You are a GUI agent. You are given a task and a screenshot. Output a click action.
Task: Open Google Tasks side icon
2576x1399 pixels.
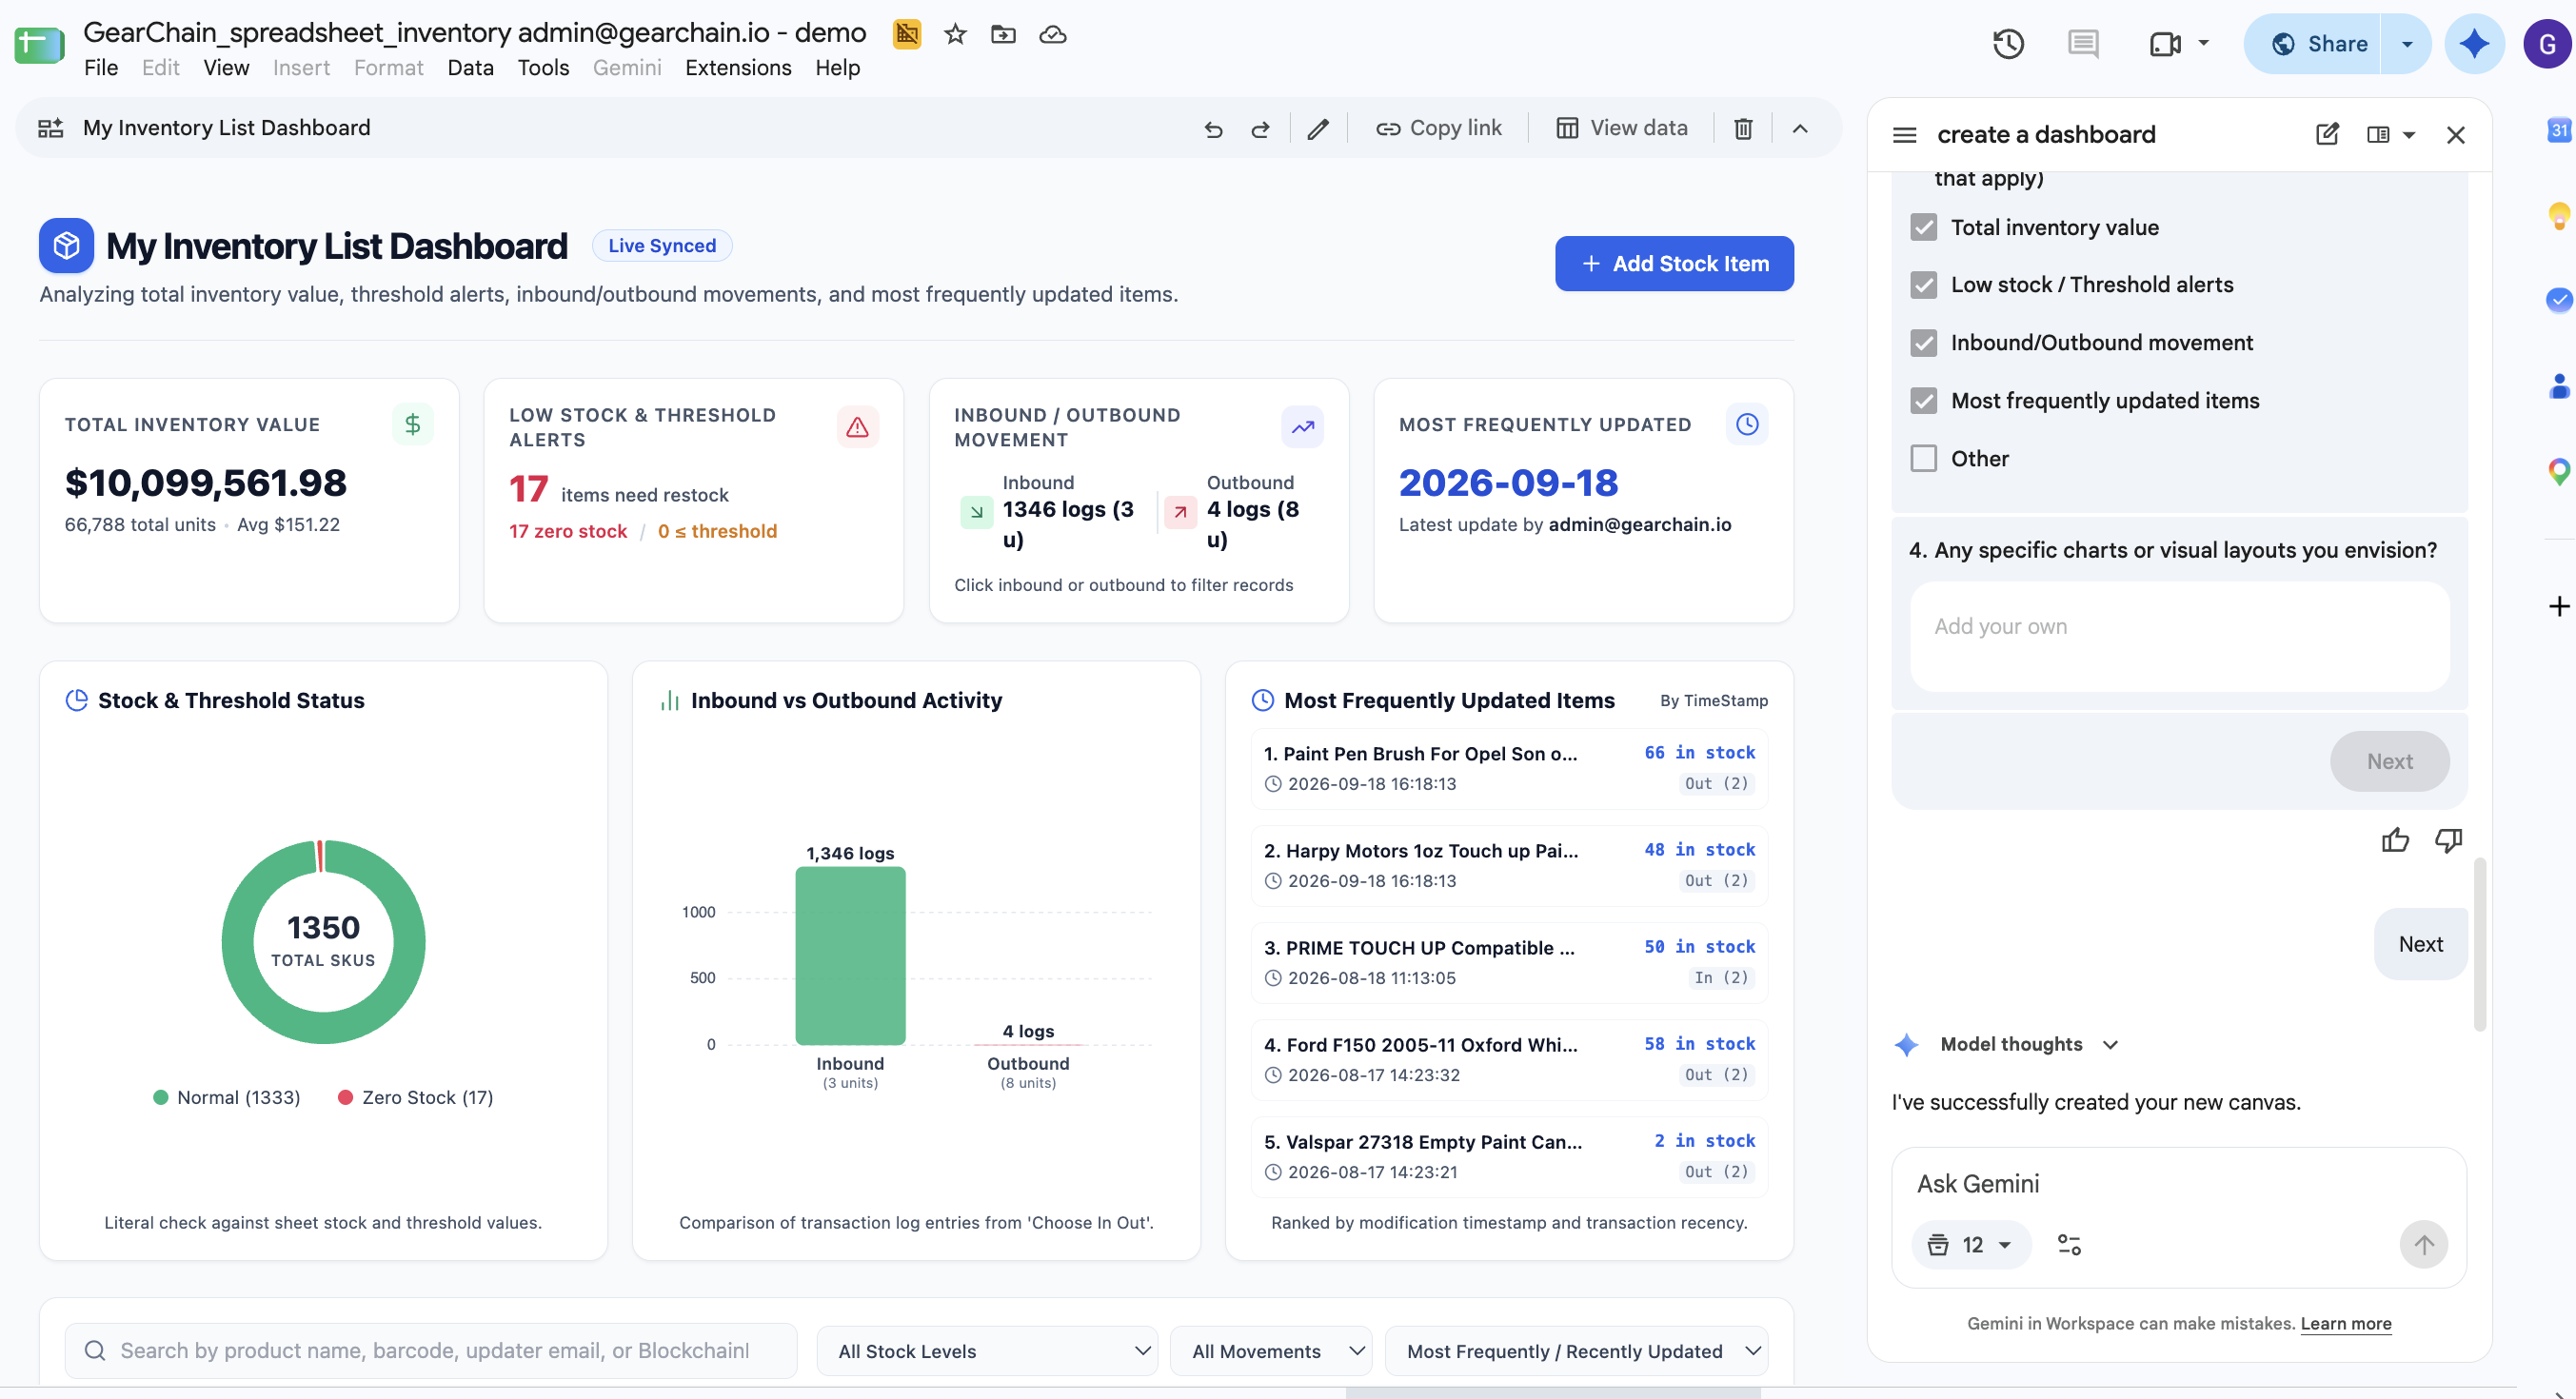(x=2559, y=299)
